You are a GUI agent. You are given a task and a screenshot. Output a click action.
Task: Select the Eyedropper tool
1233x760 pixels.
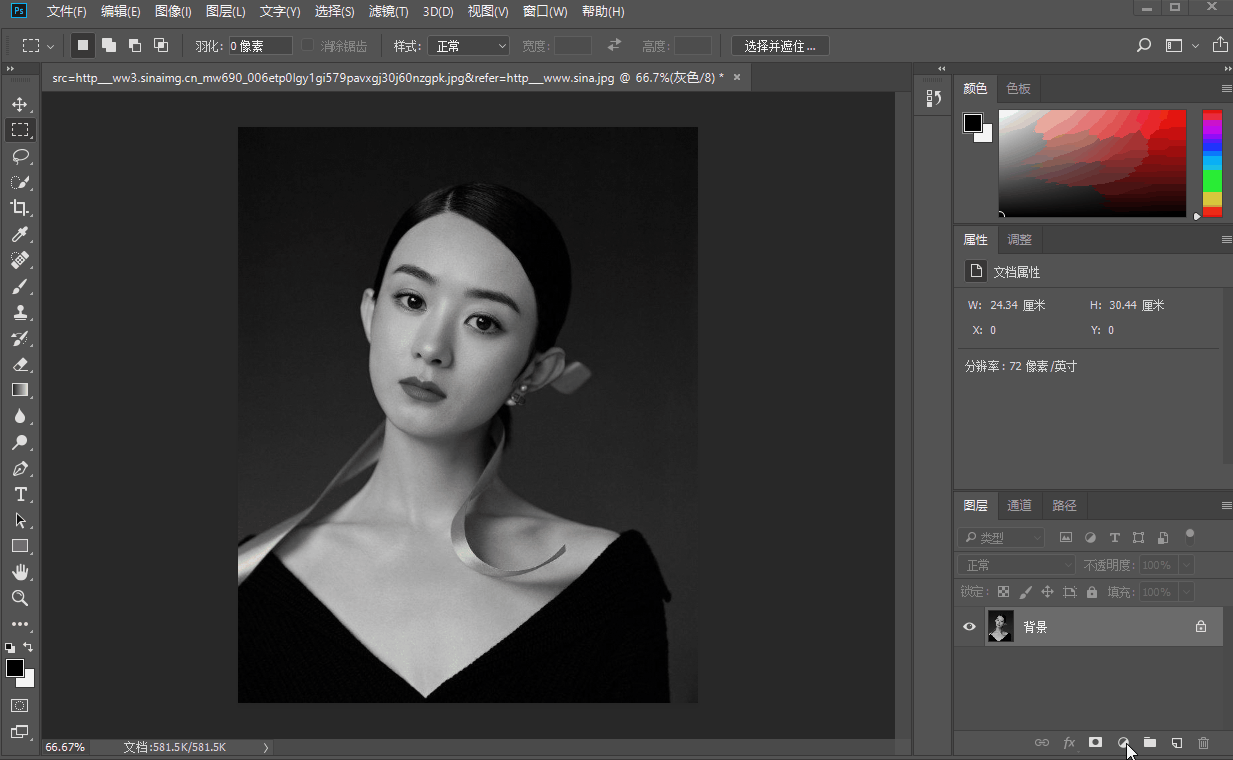click(20, 234)
